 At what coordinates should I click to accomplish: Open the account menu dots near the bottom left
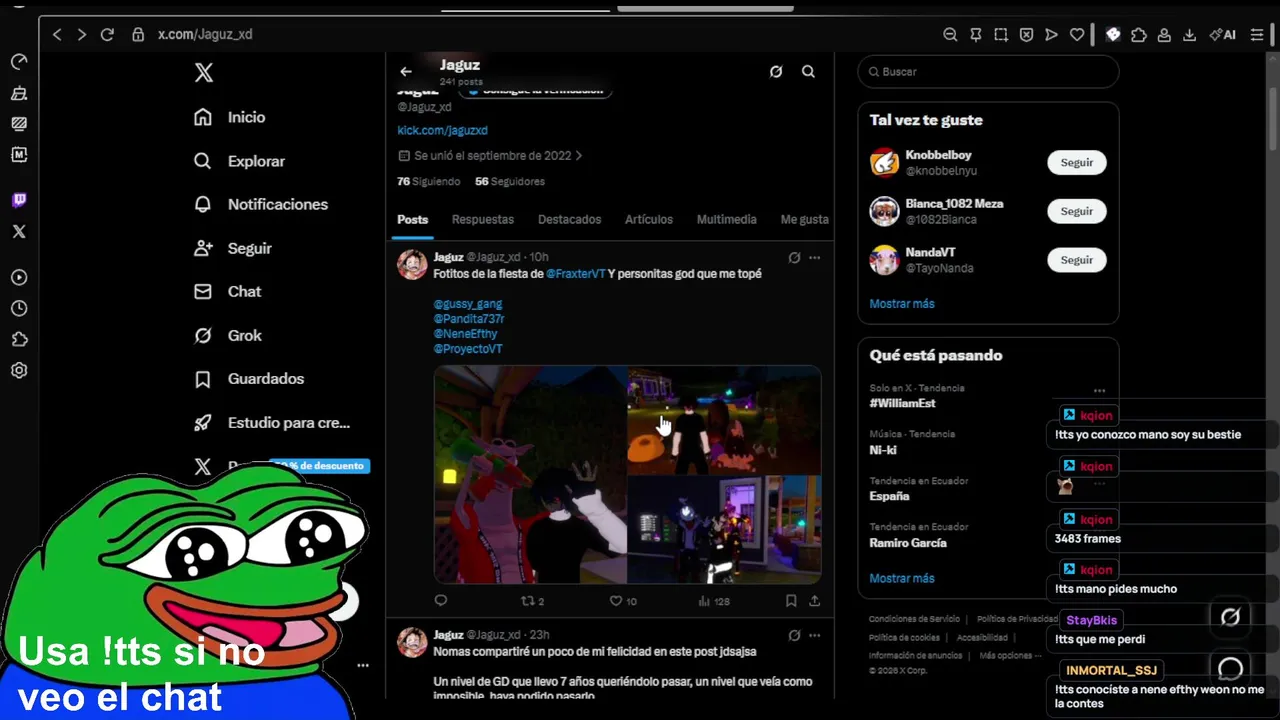click(363, 665)
